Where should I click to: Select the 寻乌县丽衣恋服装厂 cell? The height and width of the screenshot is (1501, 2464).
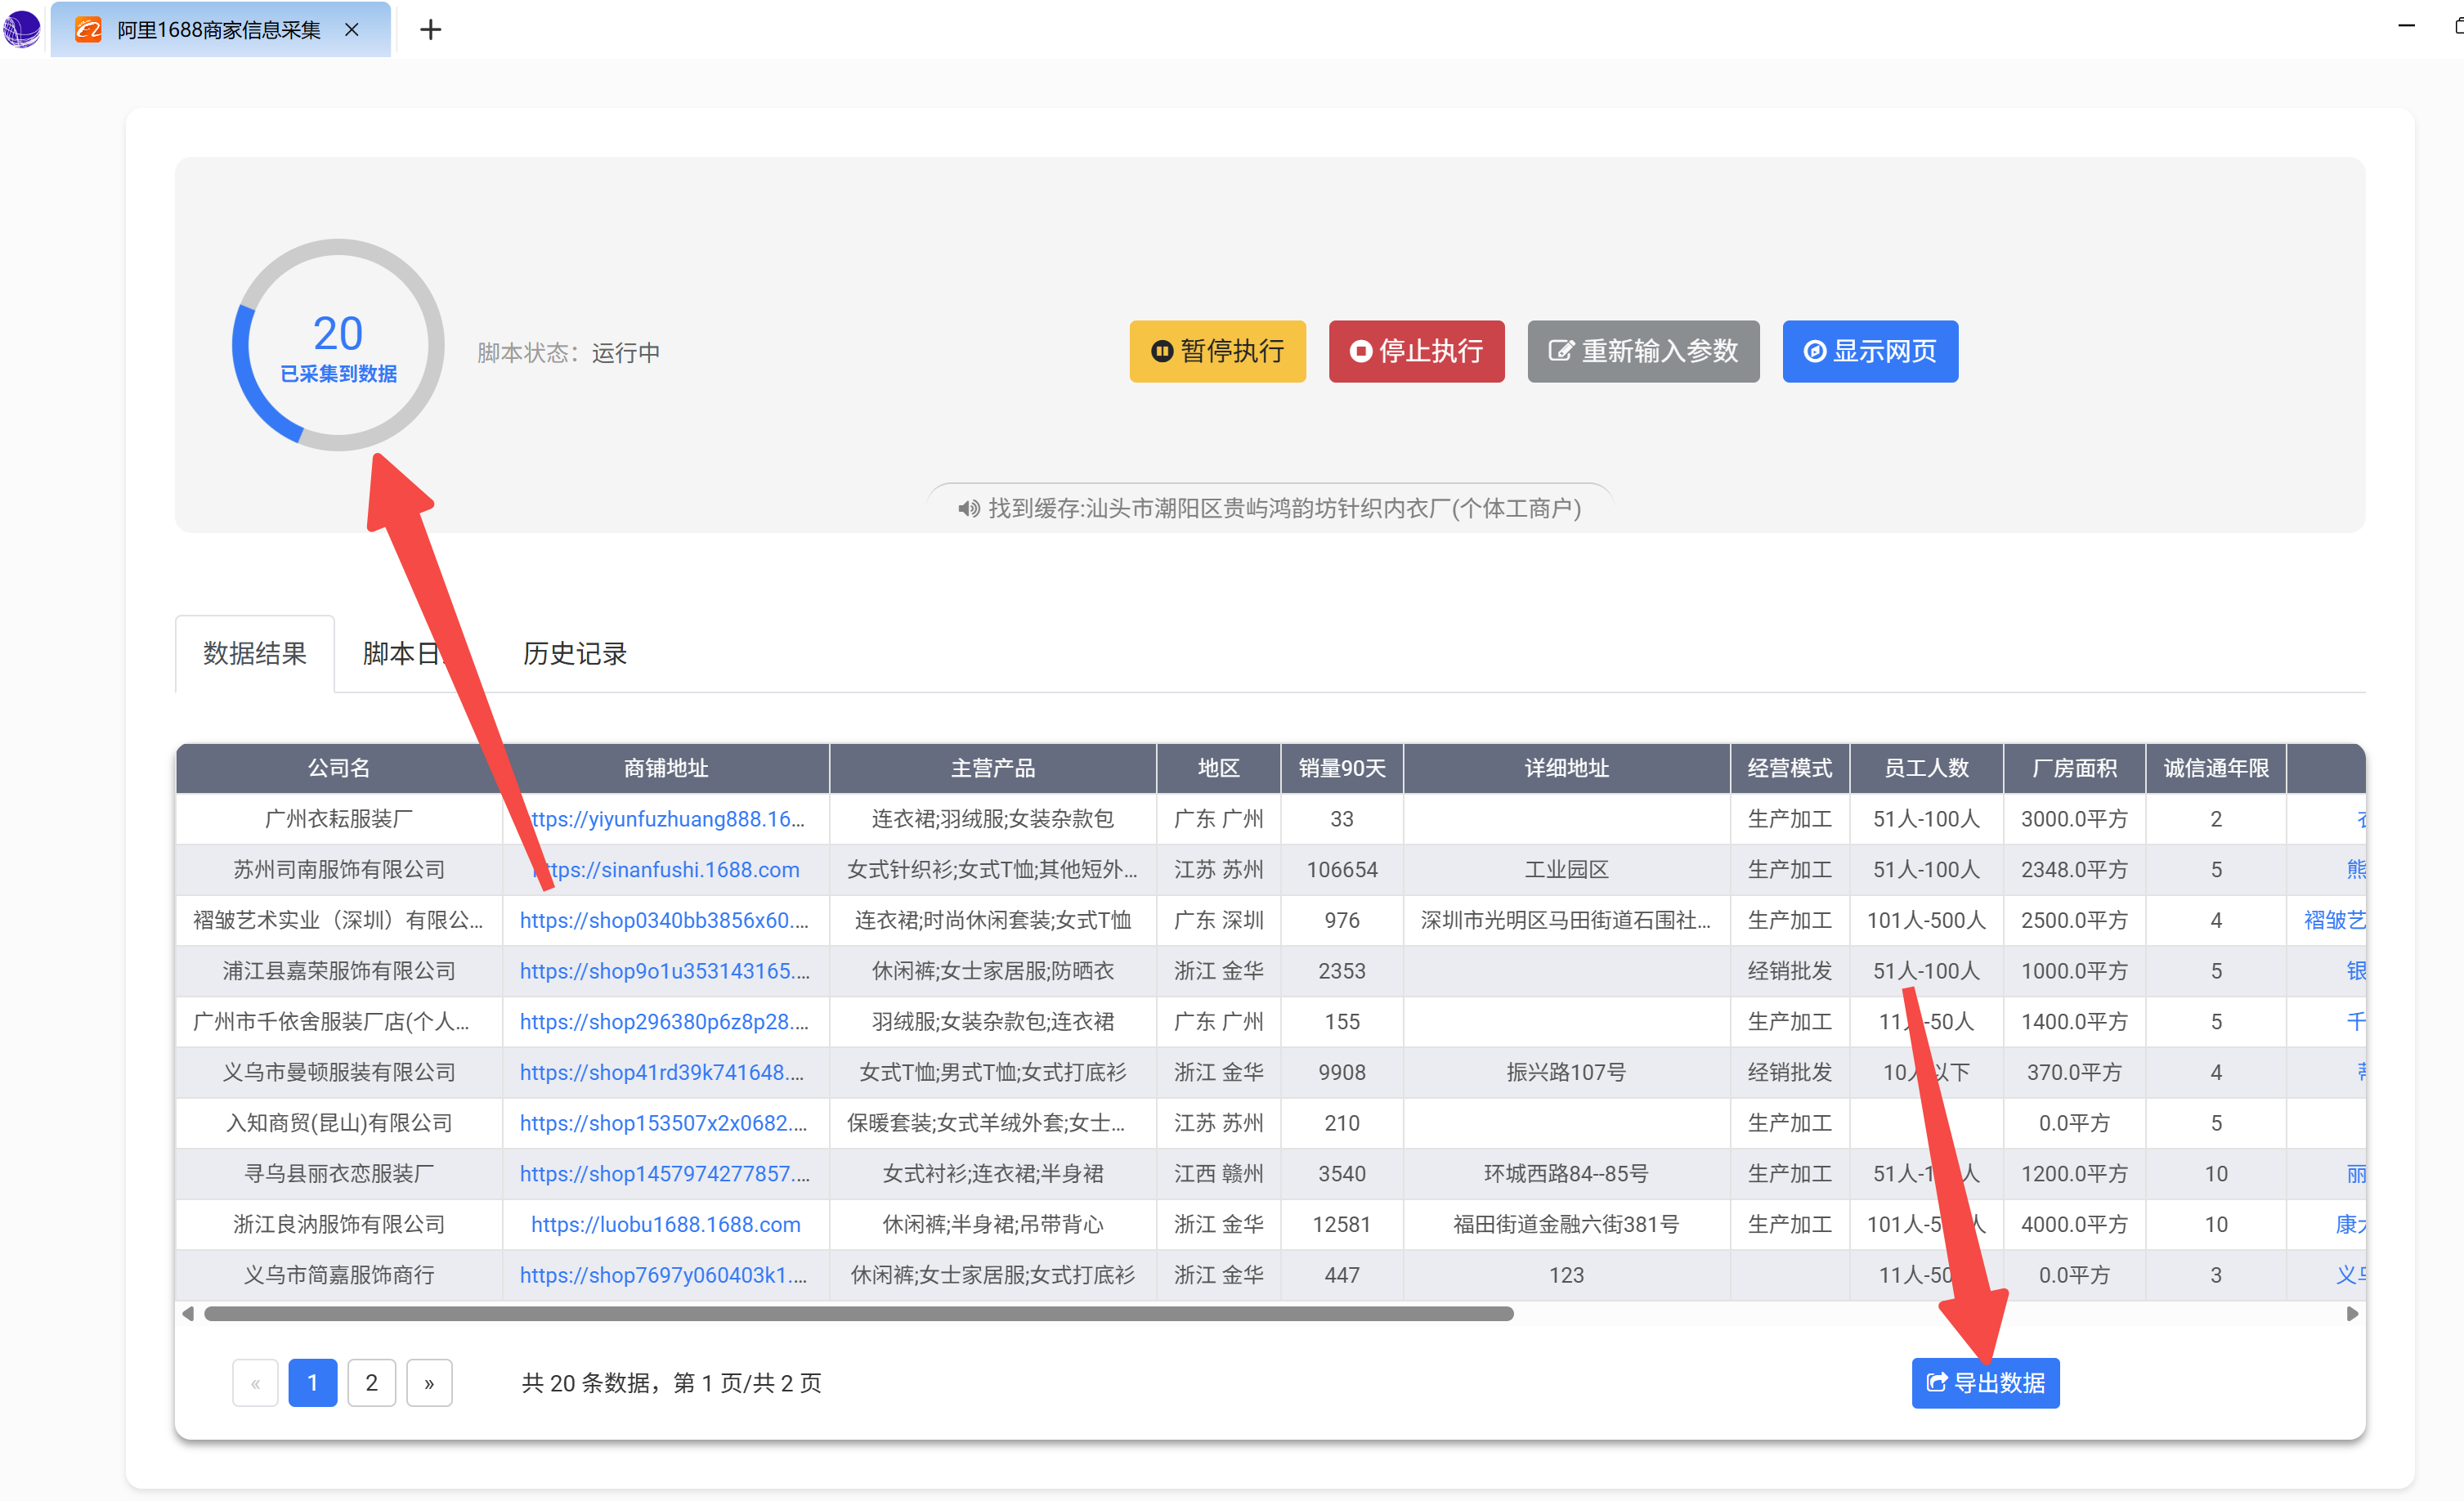[x=339, y=1174]
